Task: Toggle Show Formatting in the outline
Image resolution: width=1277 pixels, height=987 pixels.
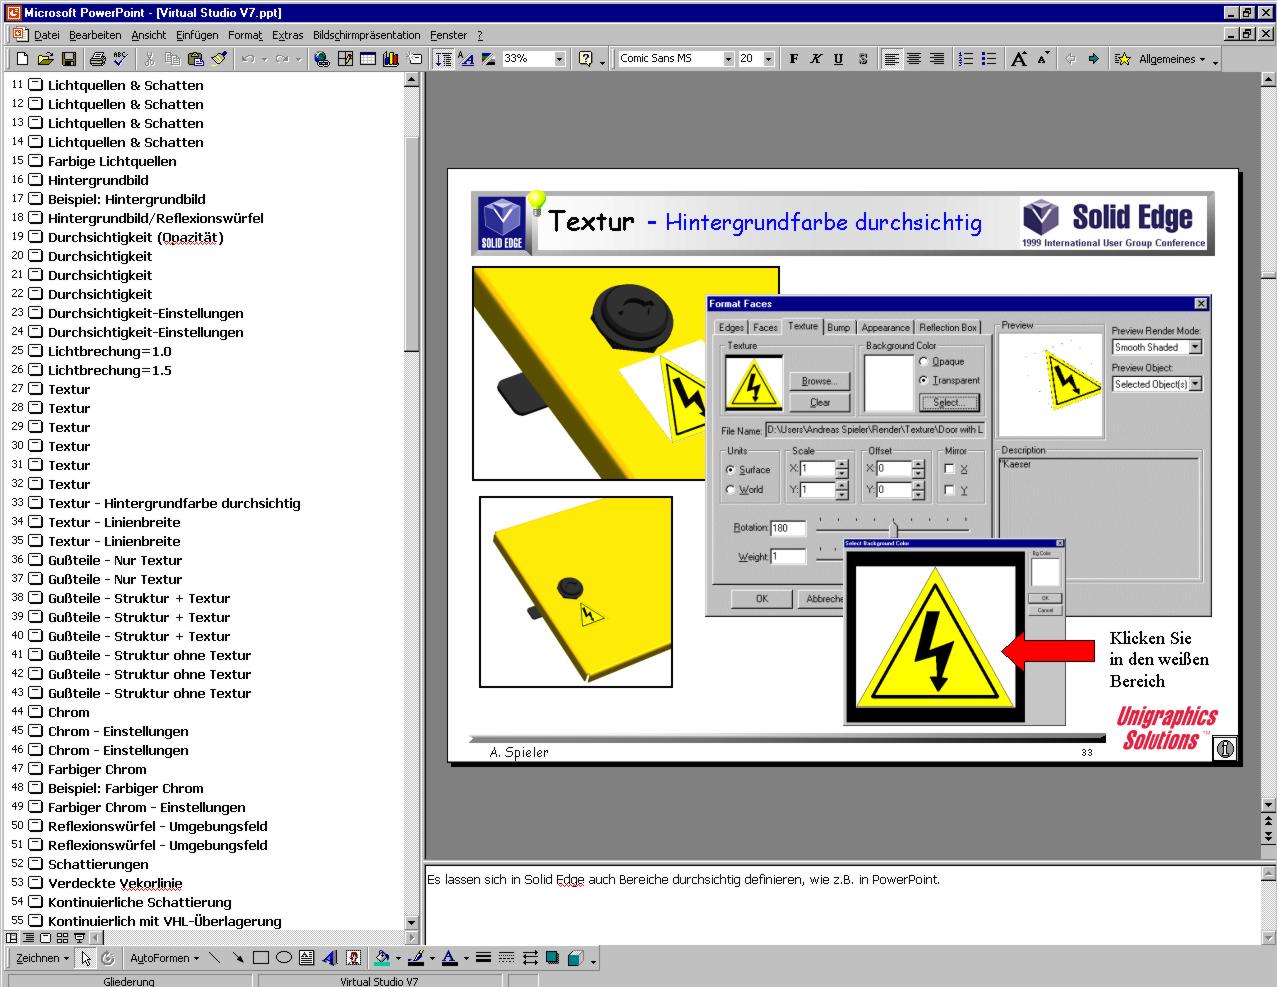Action: [x=466, y=59]
